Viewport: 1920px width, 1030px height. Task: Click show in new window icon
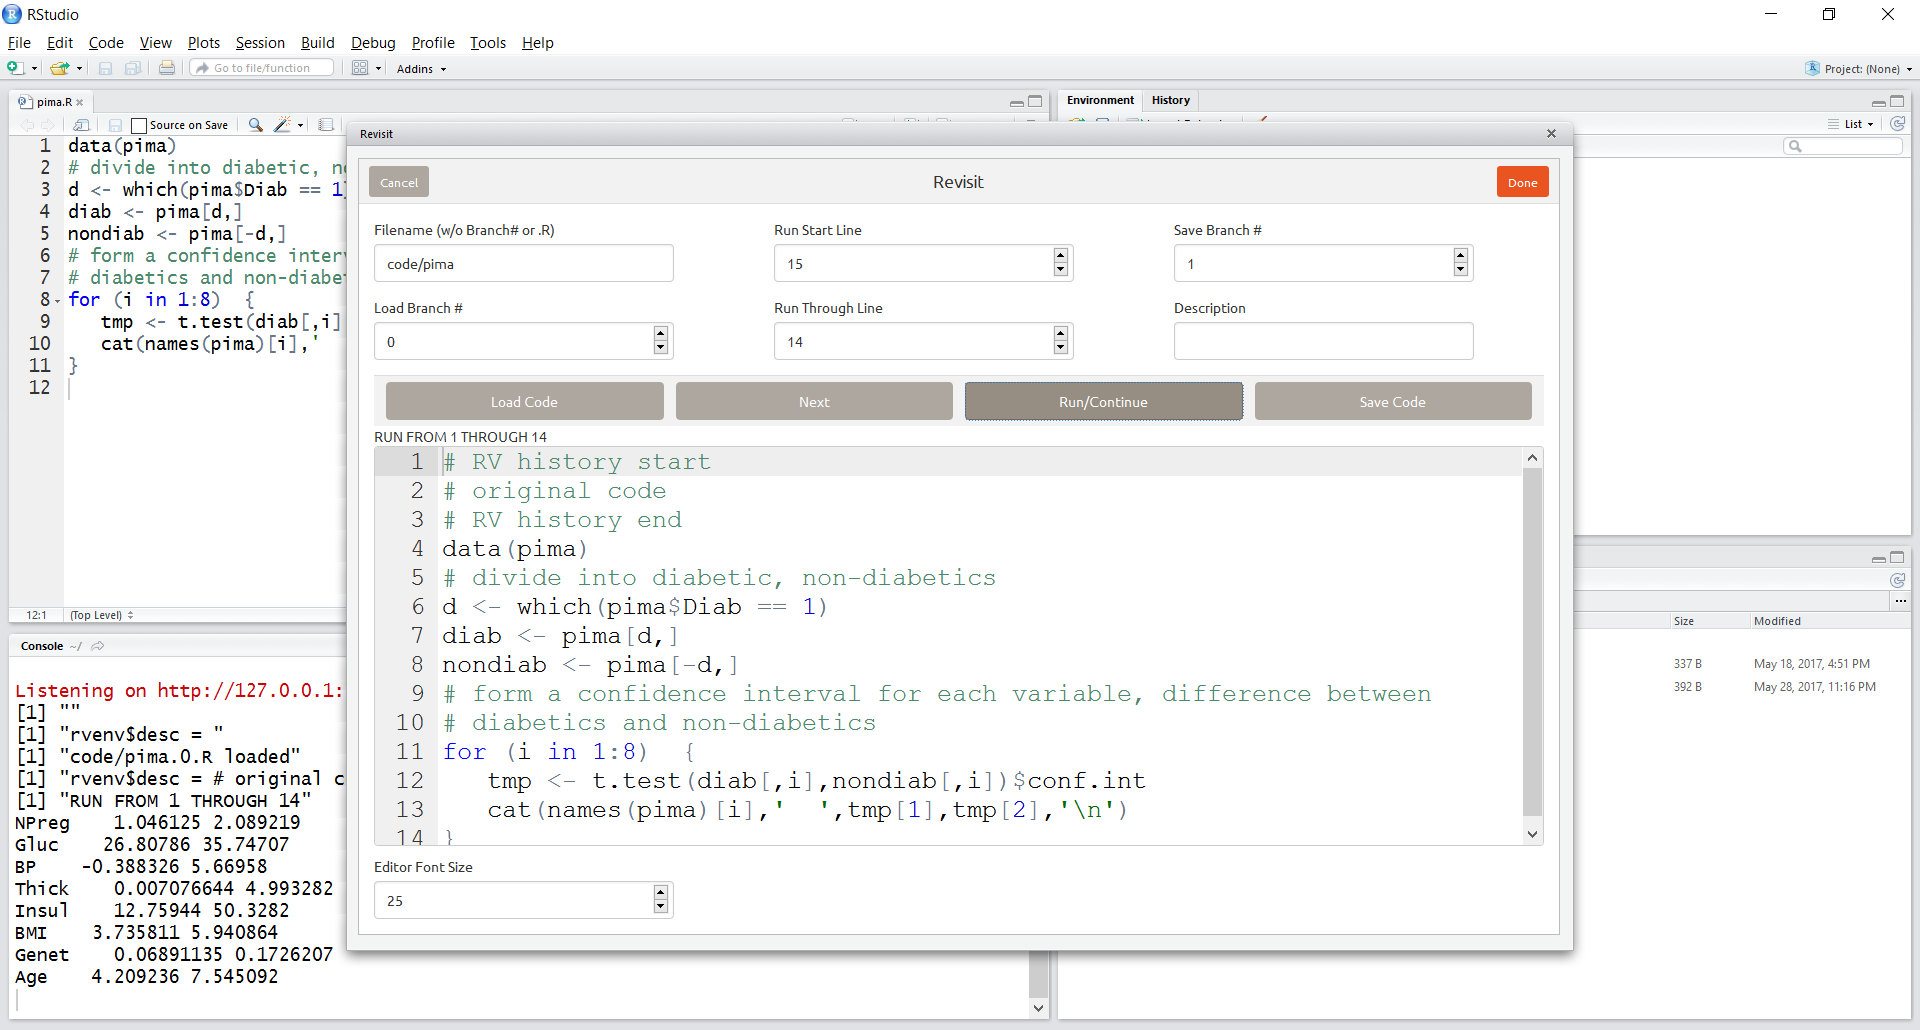coord(82,125)
